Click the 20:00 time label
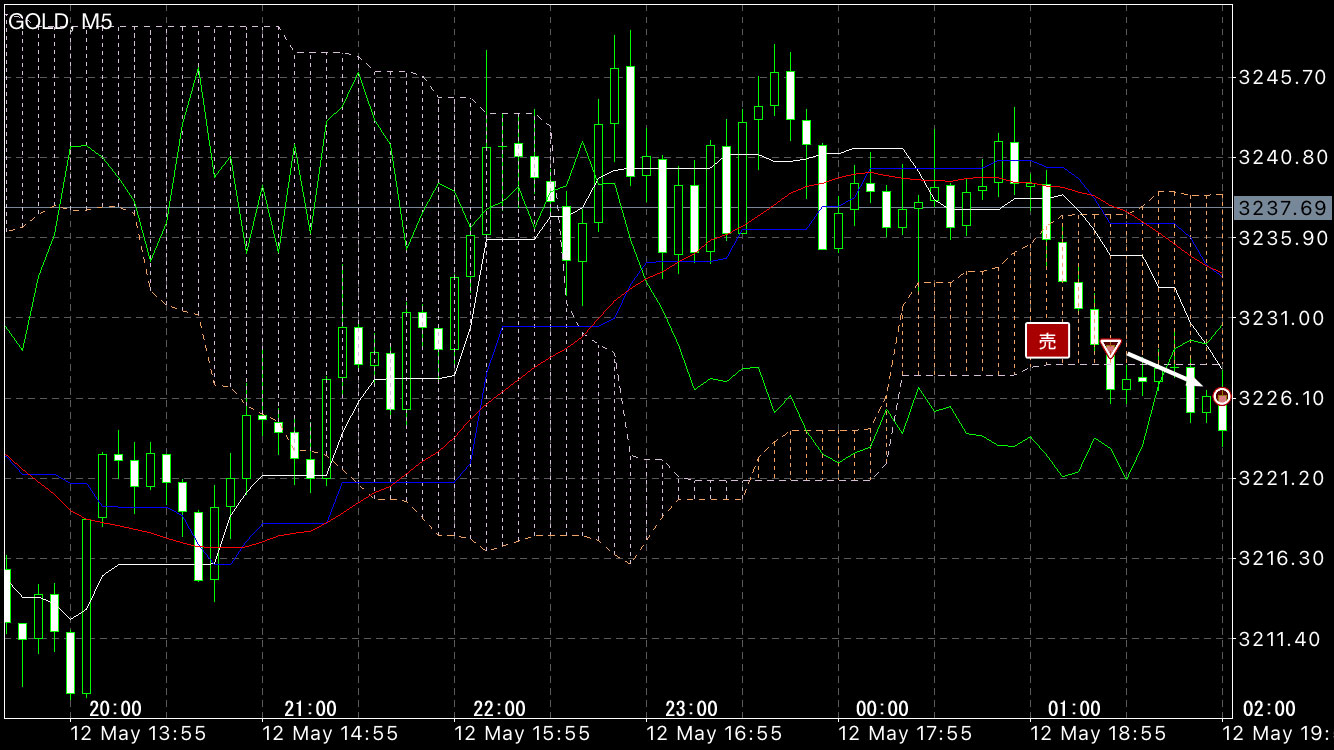 (x=115, y=709)
